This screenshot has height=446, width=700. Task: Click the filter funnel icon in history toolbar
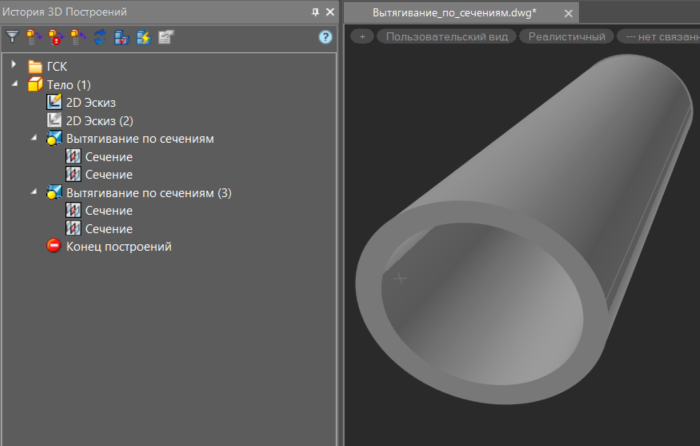(x=12, y=37)
